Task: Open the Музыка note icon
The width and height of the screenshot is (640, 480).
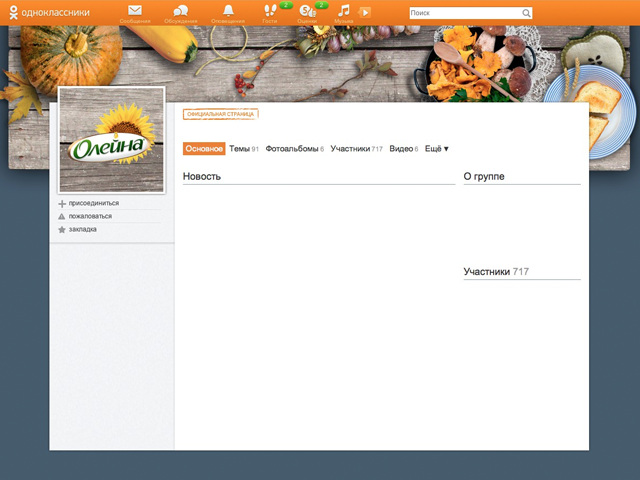Action: pos(344,10)
